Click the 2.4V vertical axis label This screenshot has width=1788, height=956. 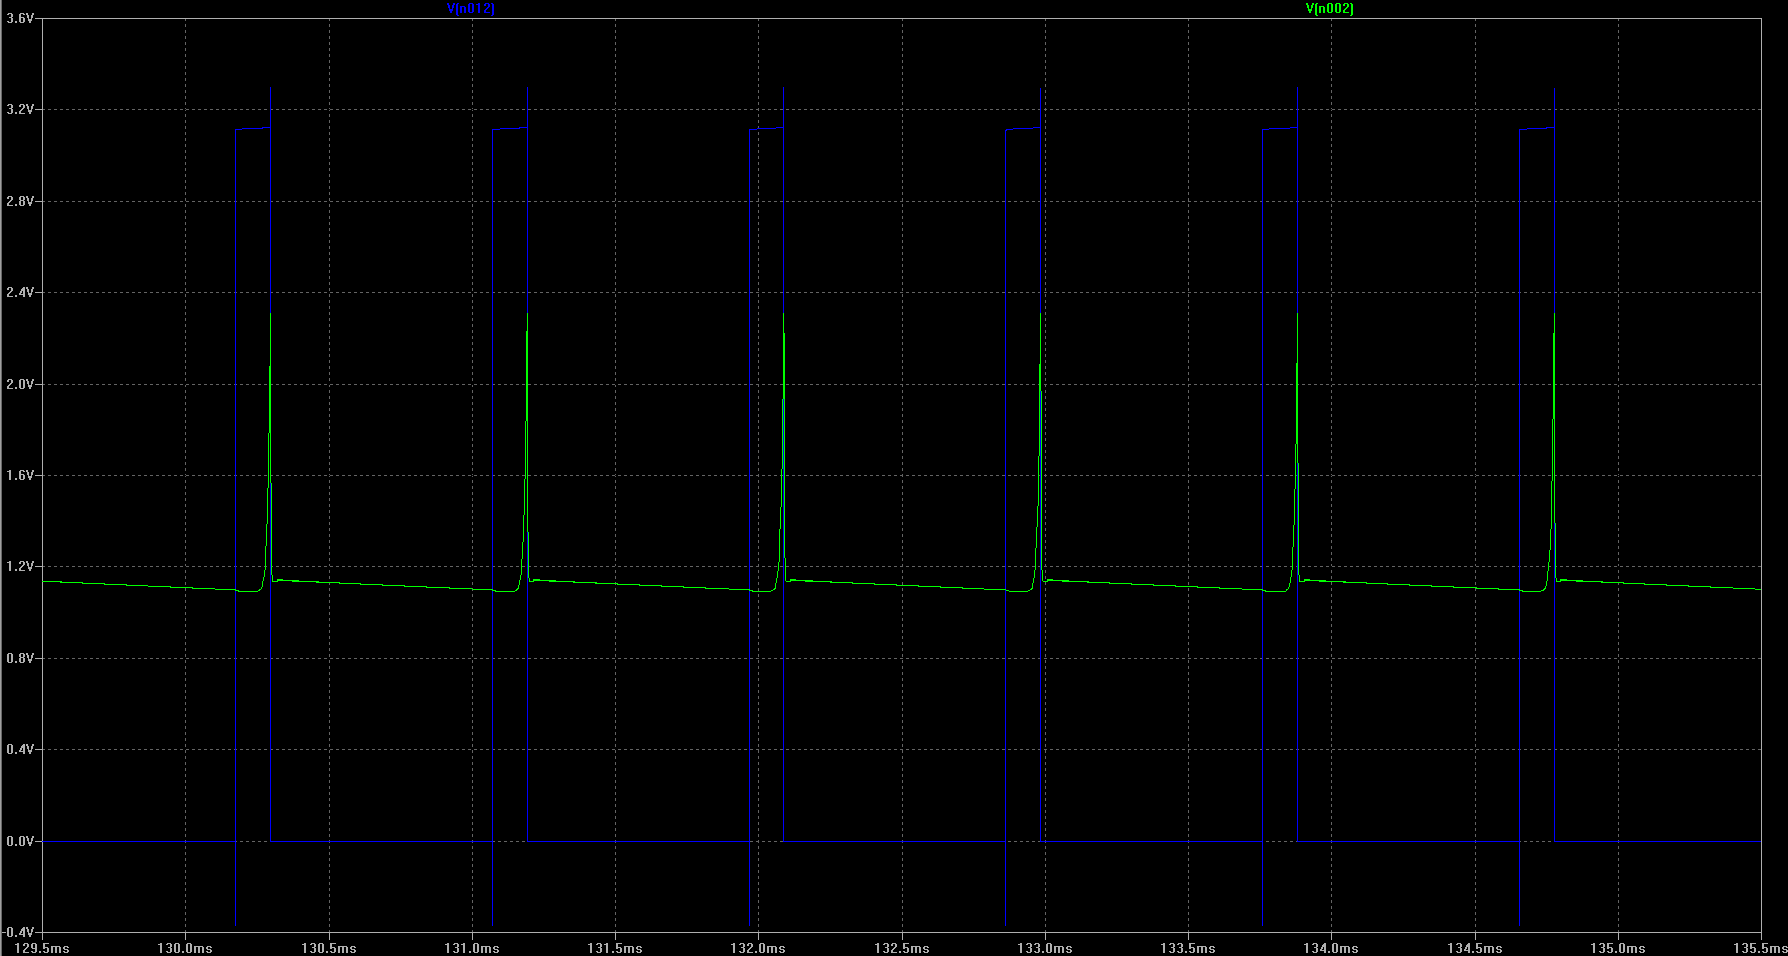coord(20,292)
